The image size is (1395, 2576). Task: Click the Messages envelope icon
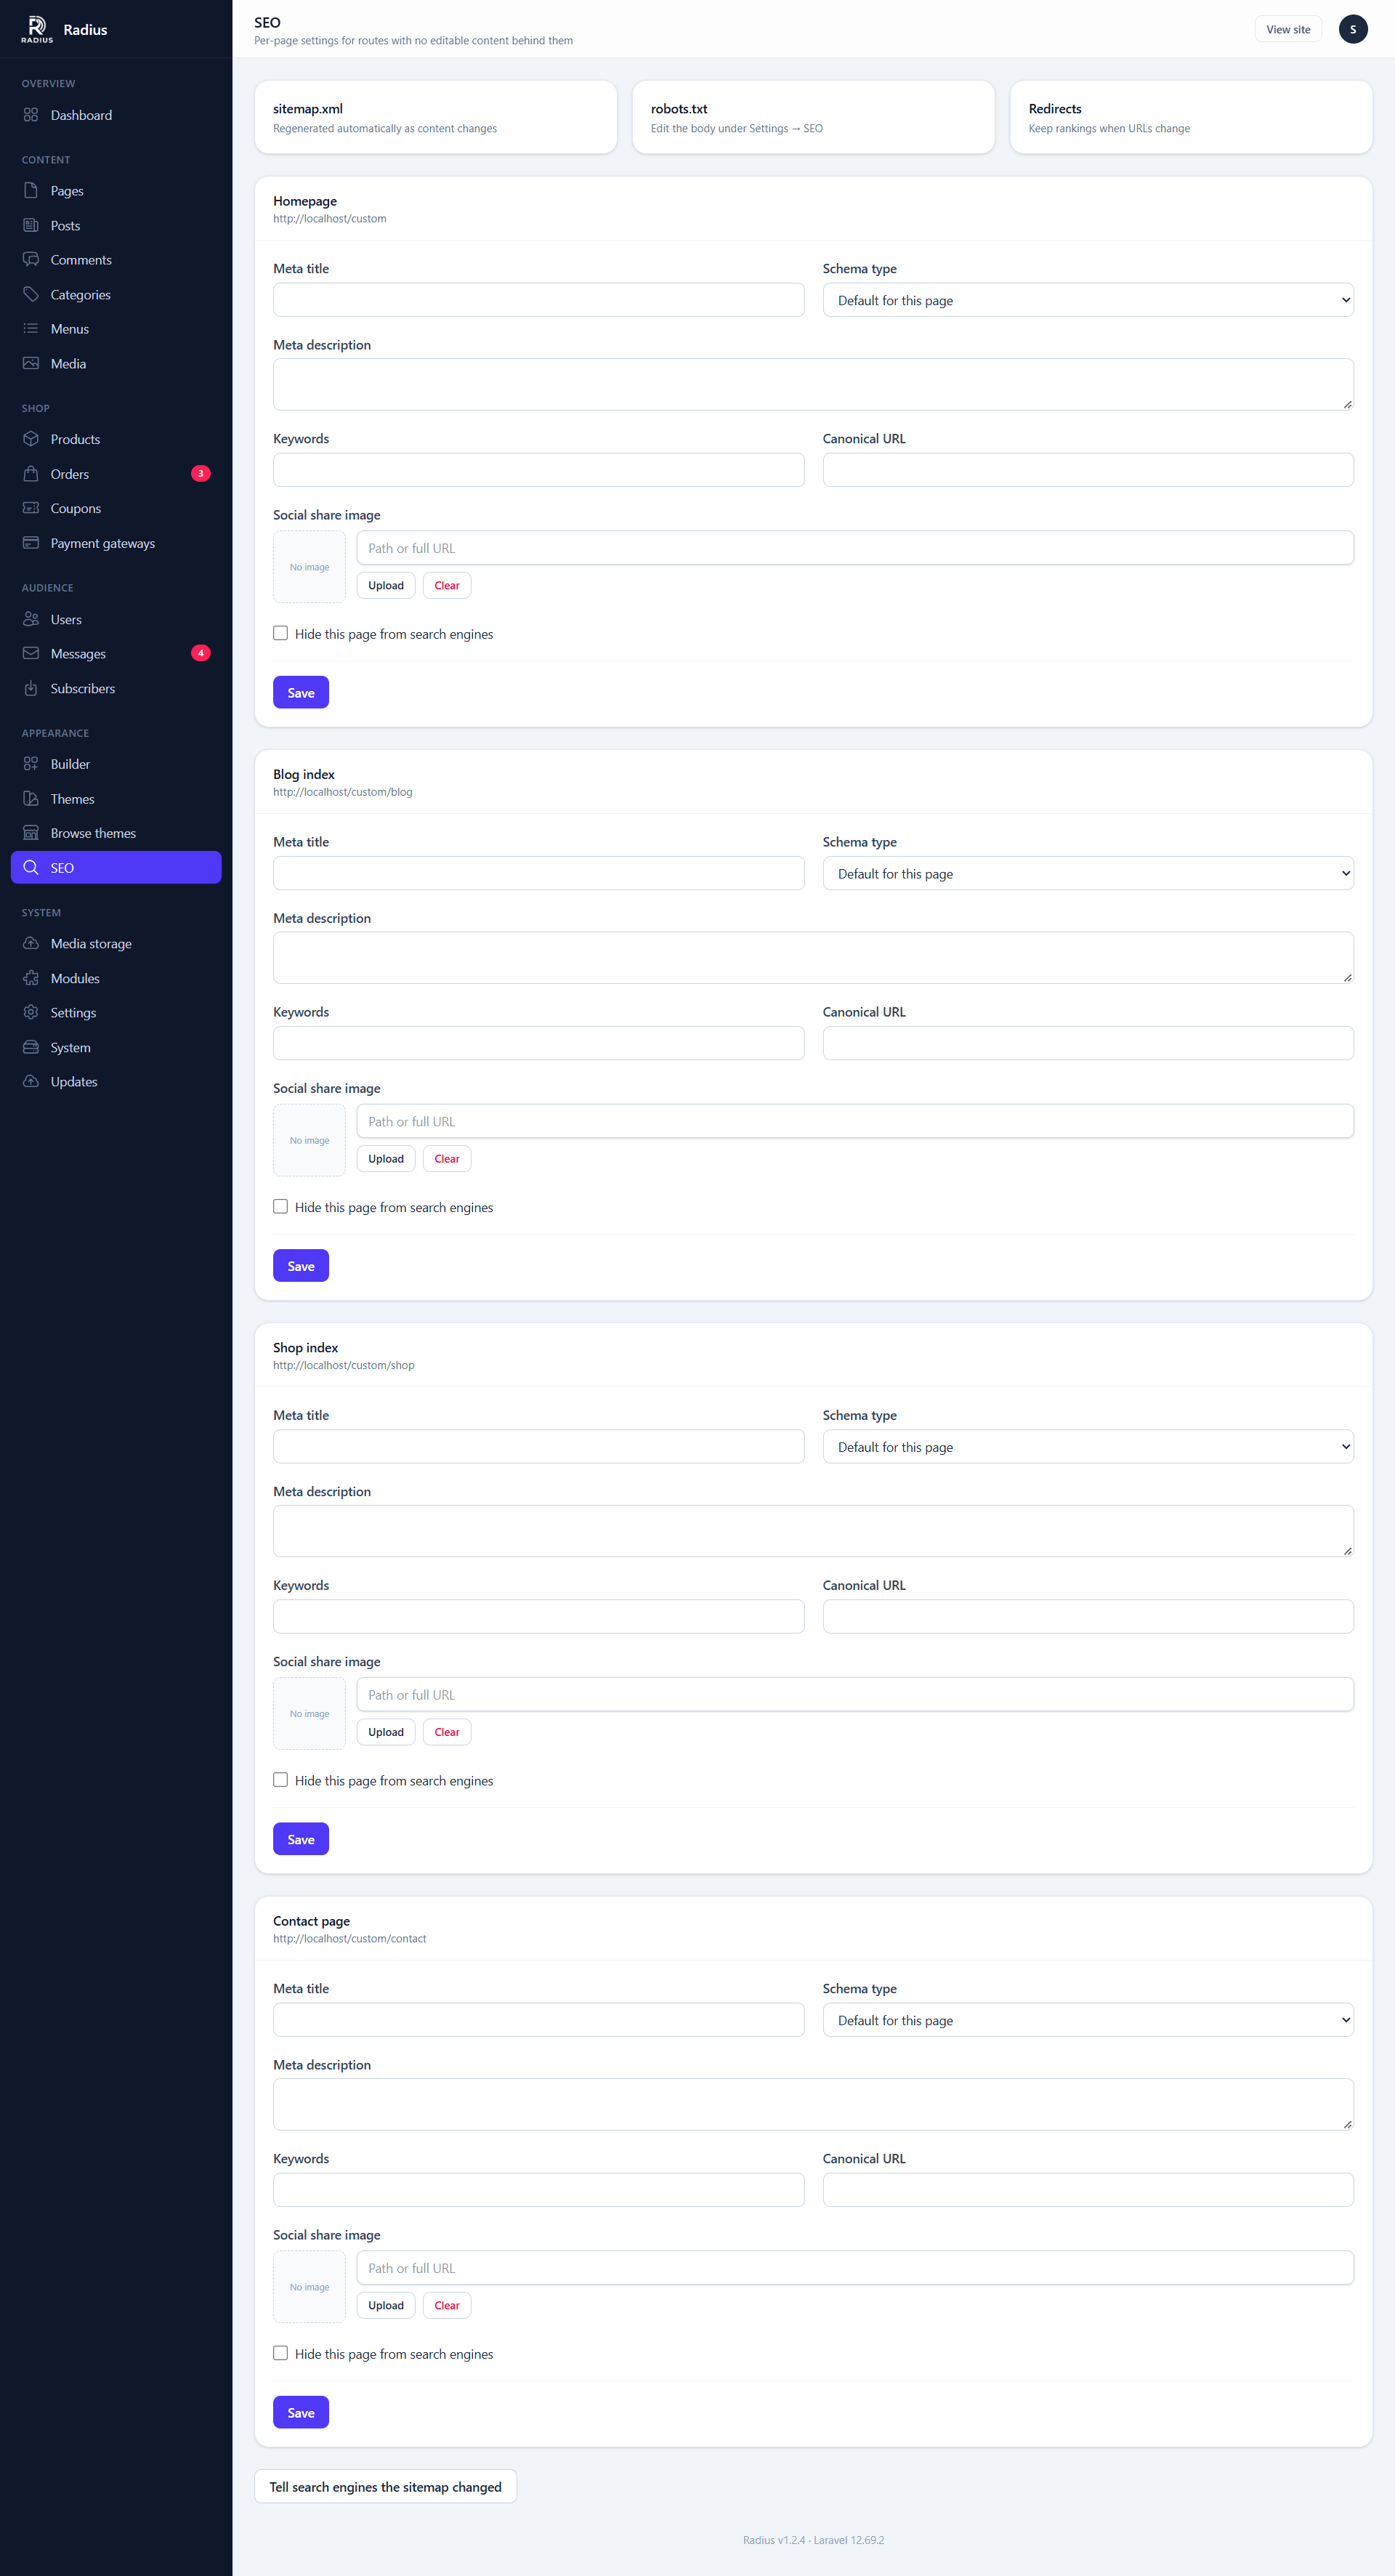[x=31, y=653]
